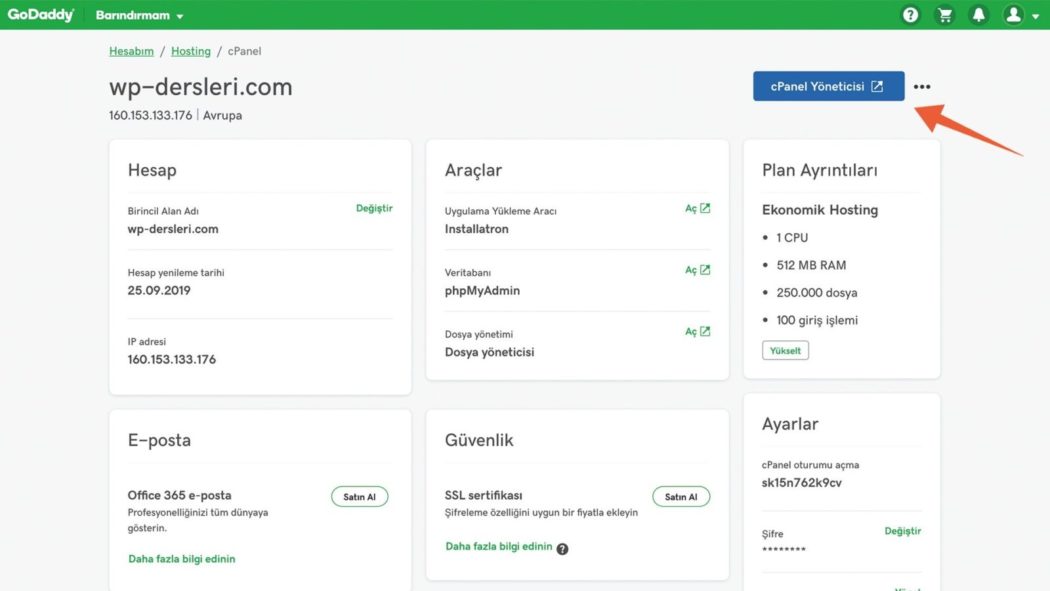
Task: Click the cPanel breadcrumb text
Action: [x=244, y=51]
